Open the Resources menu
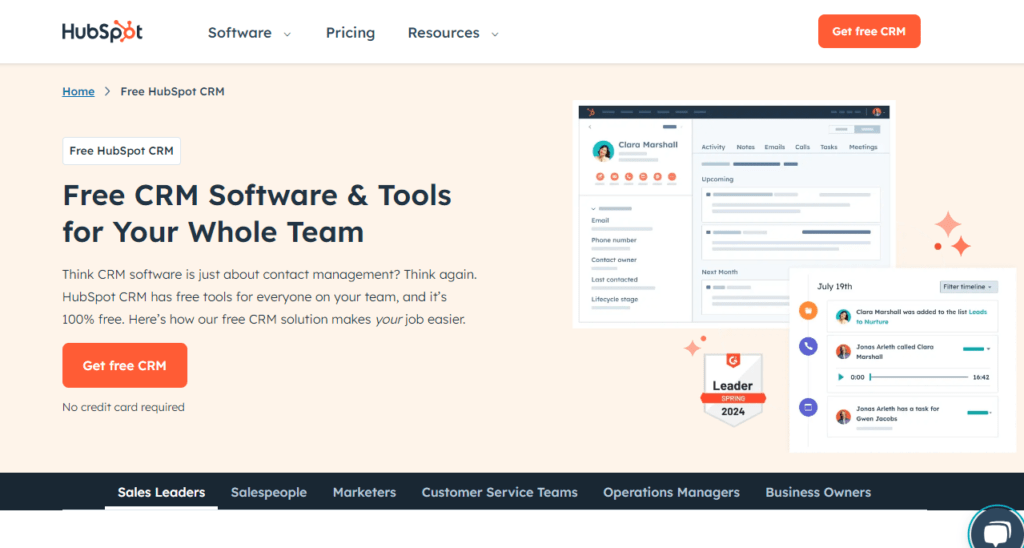Image resolution: width=1024 pixels, height=548 pixels. click(x=443, y=33)
